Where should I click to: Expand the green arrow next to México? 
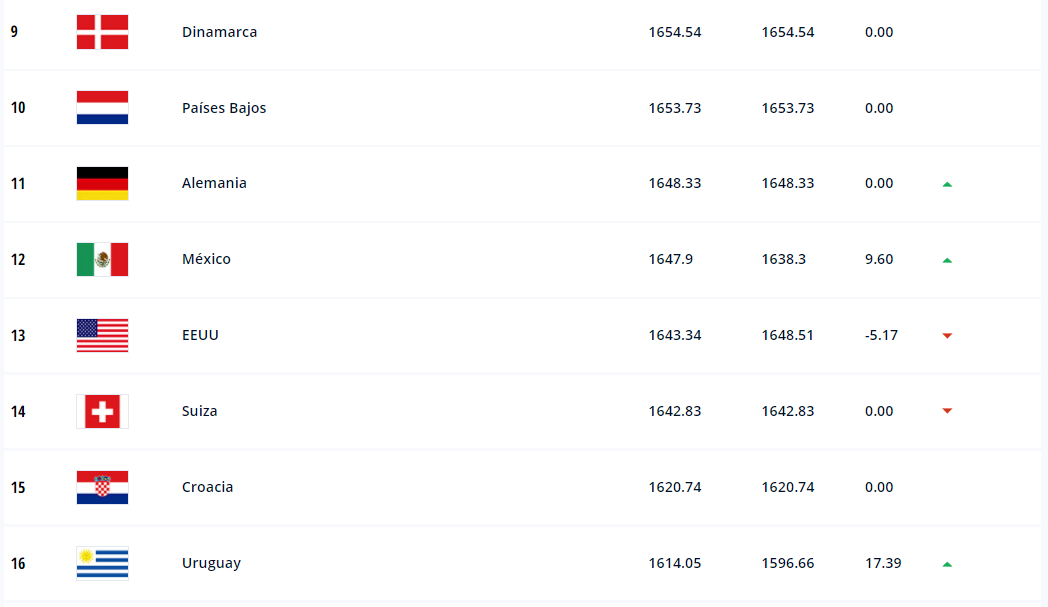[947, 261]
